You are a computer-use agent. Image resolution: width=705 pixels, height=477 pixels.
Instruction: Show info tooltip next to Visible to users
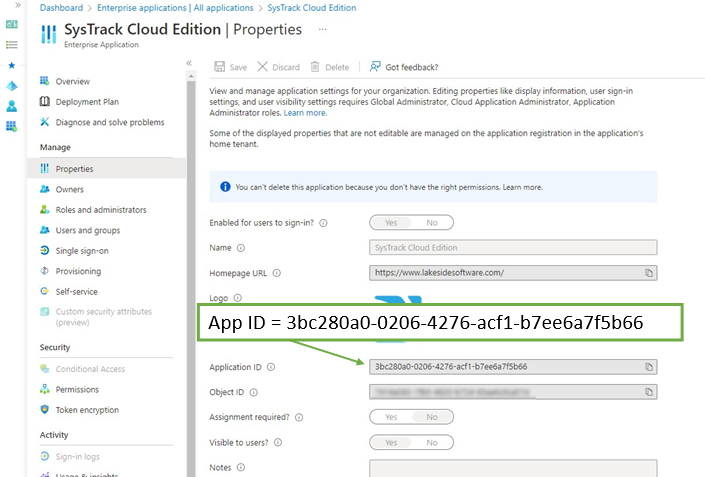point(278,443)
